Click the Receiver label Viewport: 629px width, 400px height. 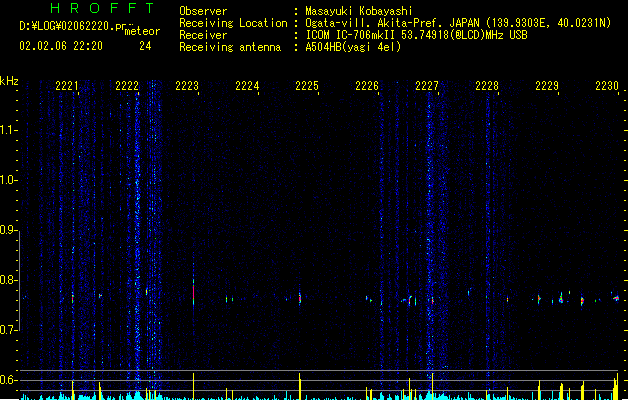pyautogui.click(x=203, y=35)
